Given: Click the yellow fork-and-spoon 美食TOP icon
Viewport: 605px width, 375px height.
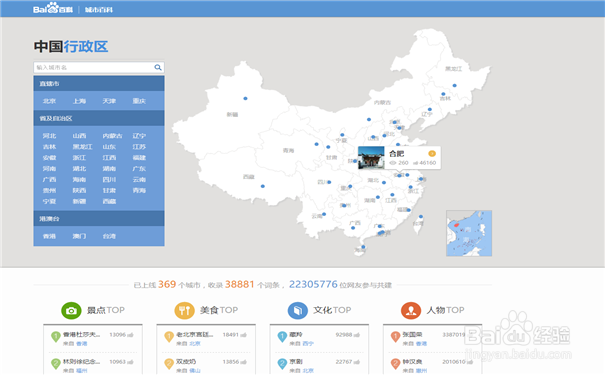Looking at the screenshot, I should [x=184, y=311].
